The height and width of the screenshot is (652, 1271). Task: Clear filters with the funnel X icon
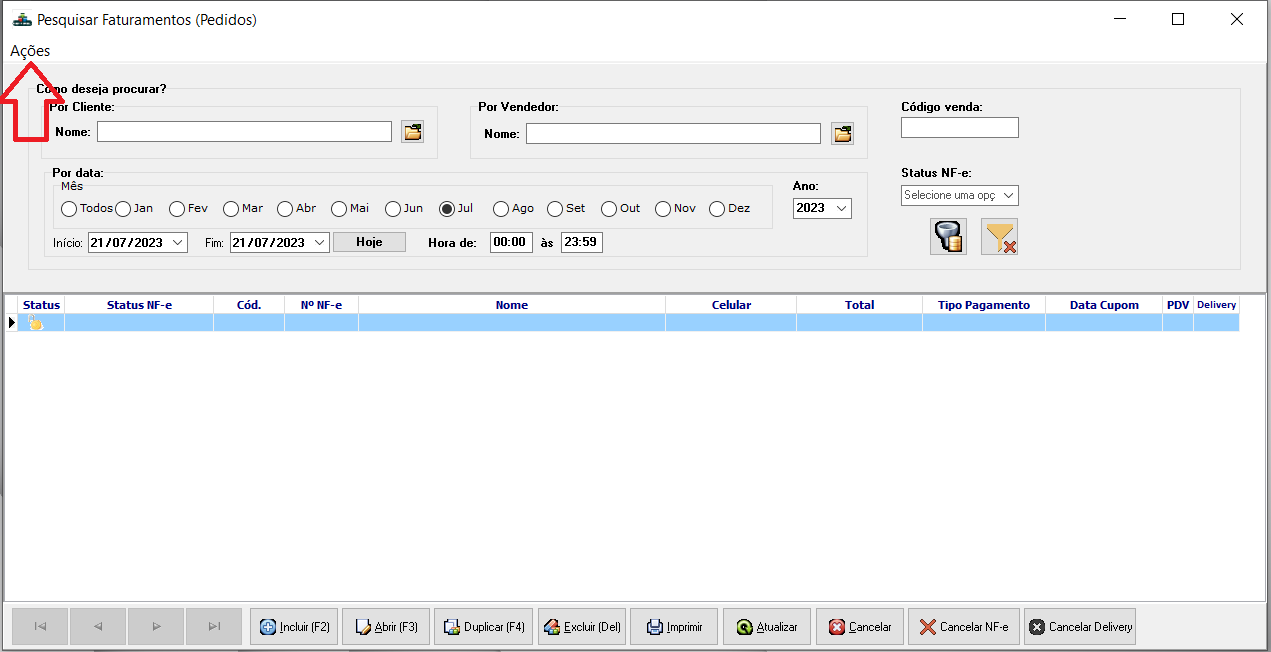[x=999, y=237]
